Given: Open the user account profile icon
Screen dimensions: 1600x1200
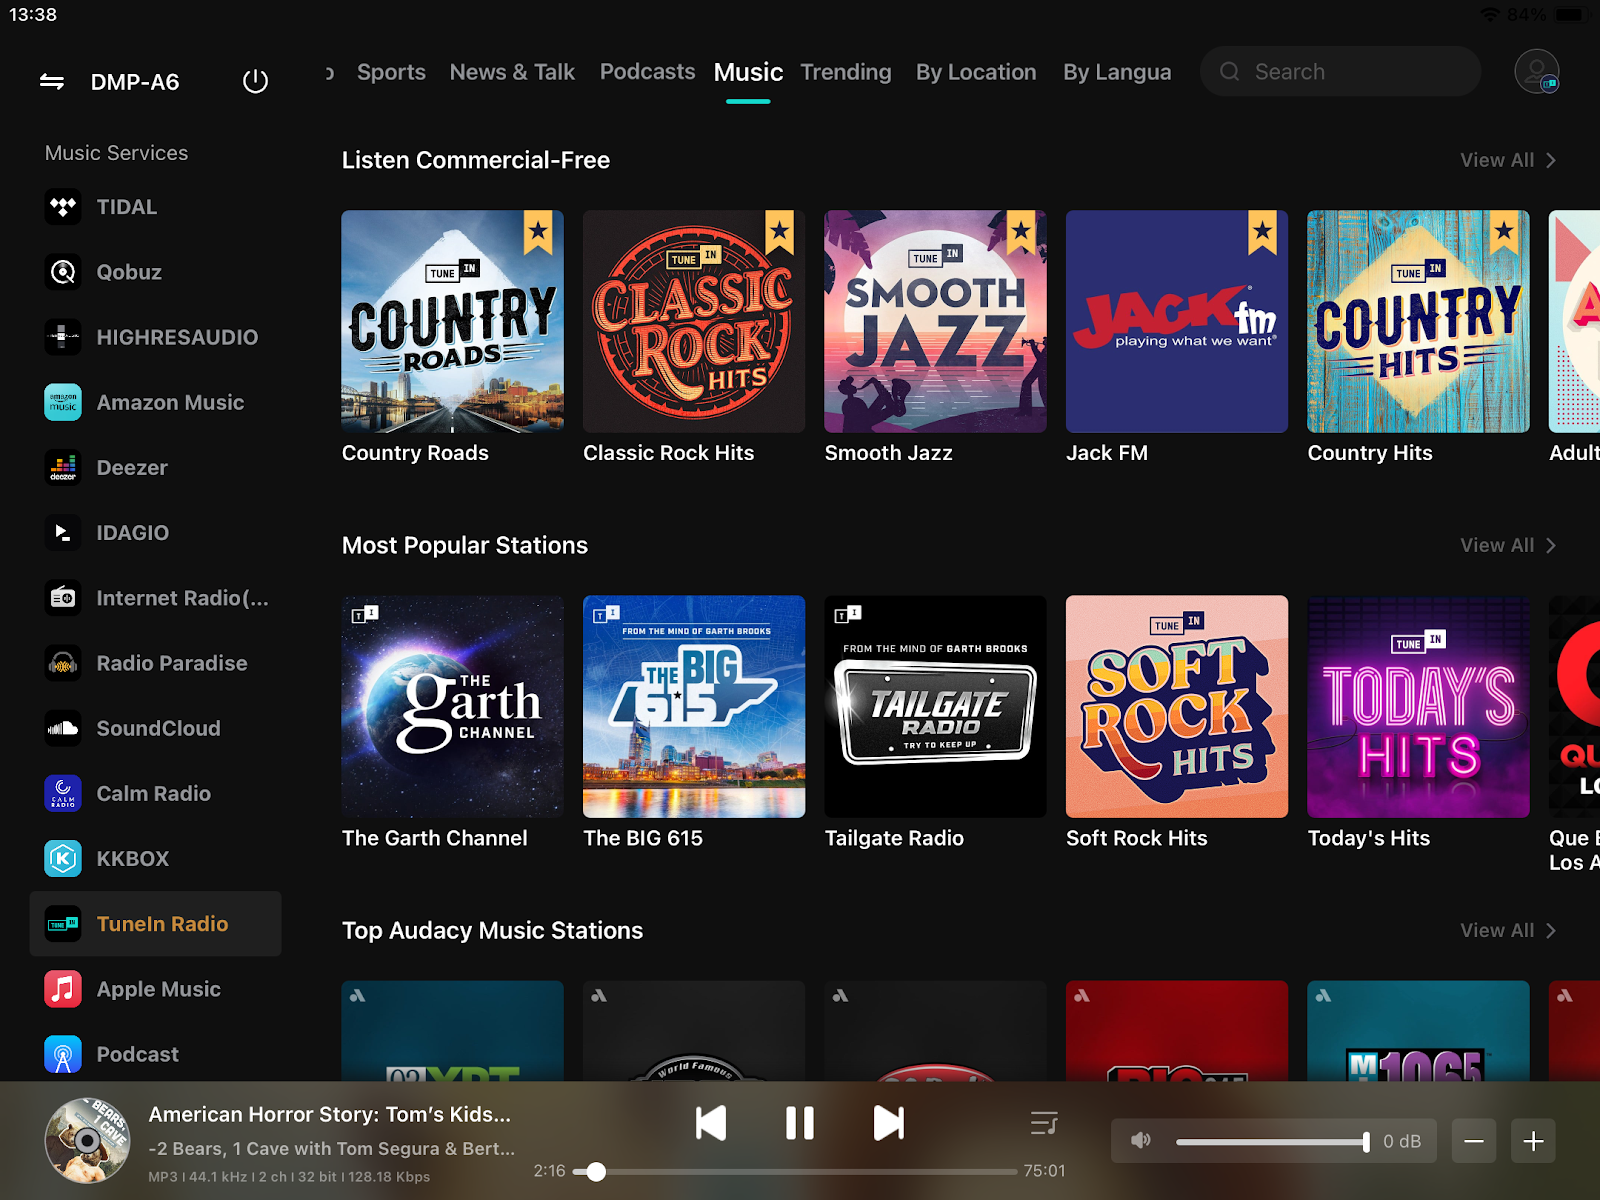Looking at the screenshot, I should (x=1536, y=72).
